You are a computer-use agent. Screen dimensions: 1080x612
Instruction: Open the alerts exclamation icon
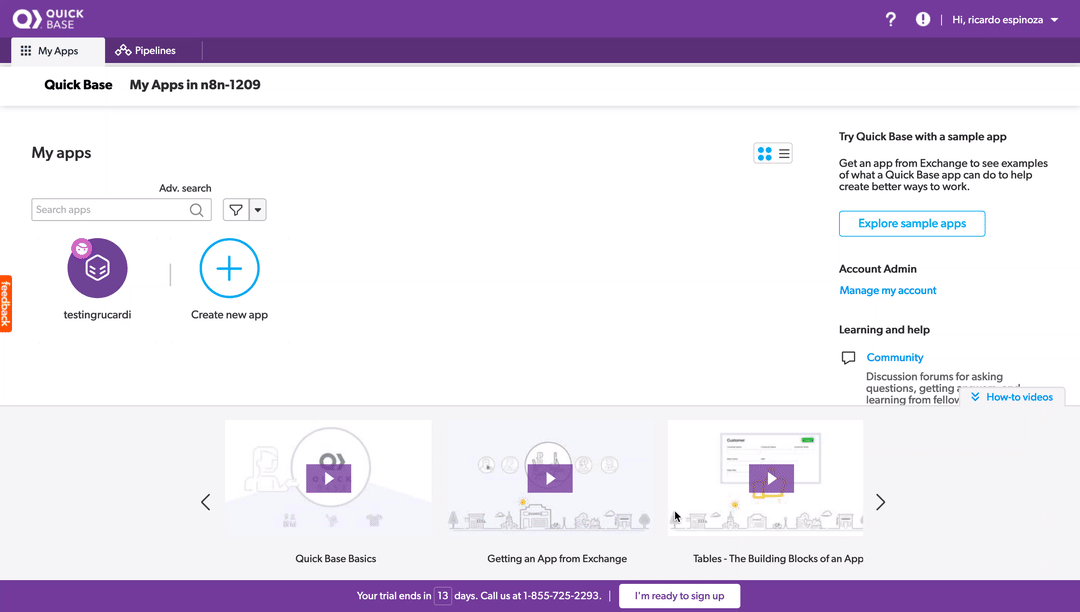[x=922, y=19]
